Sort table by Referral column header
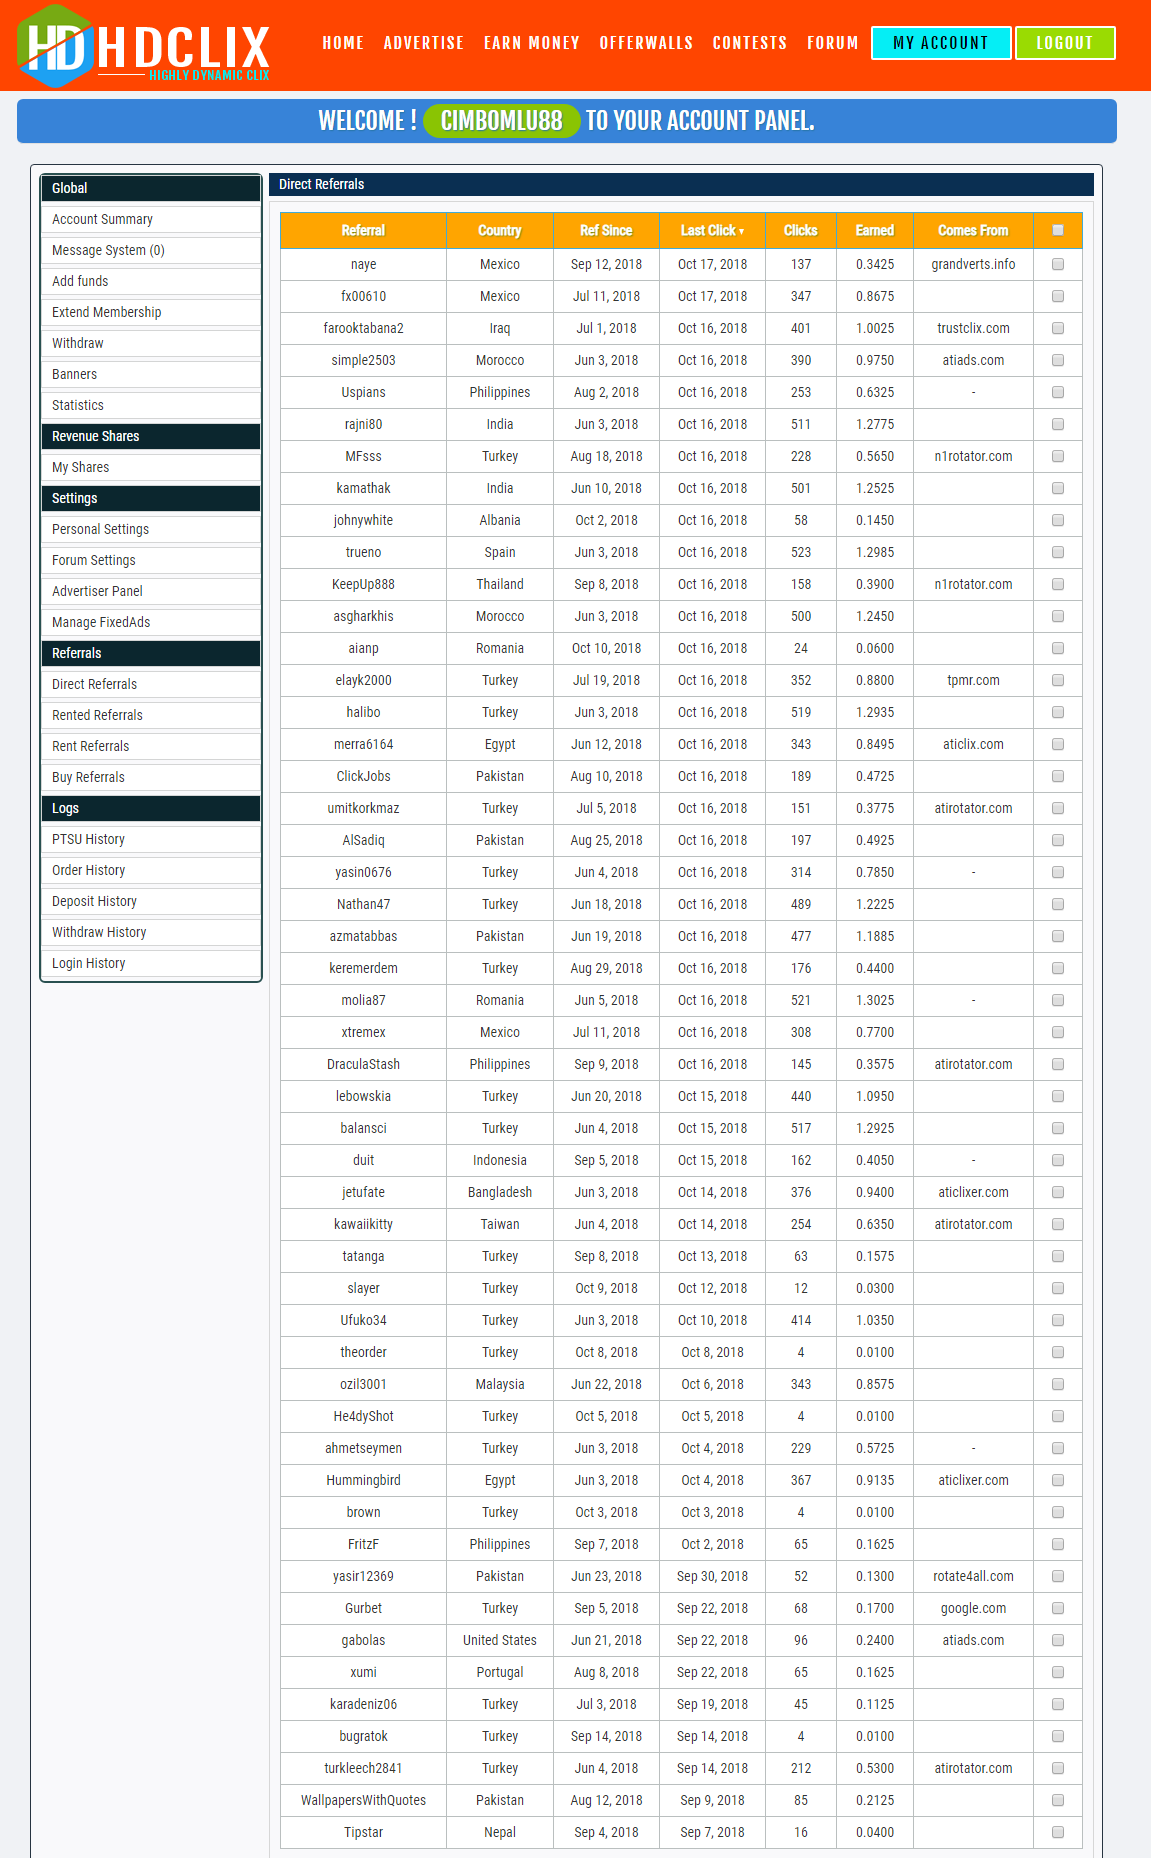 coord(363,230)
